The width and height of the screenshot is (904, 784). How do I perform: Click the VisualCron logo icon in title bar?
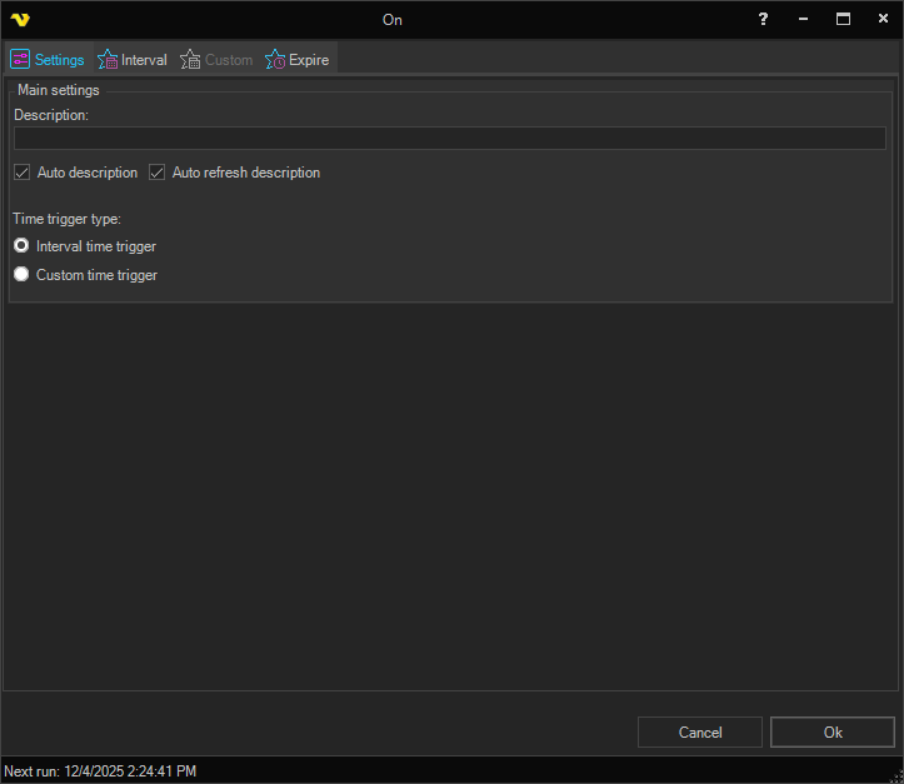coord(20,20)
